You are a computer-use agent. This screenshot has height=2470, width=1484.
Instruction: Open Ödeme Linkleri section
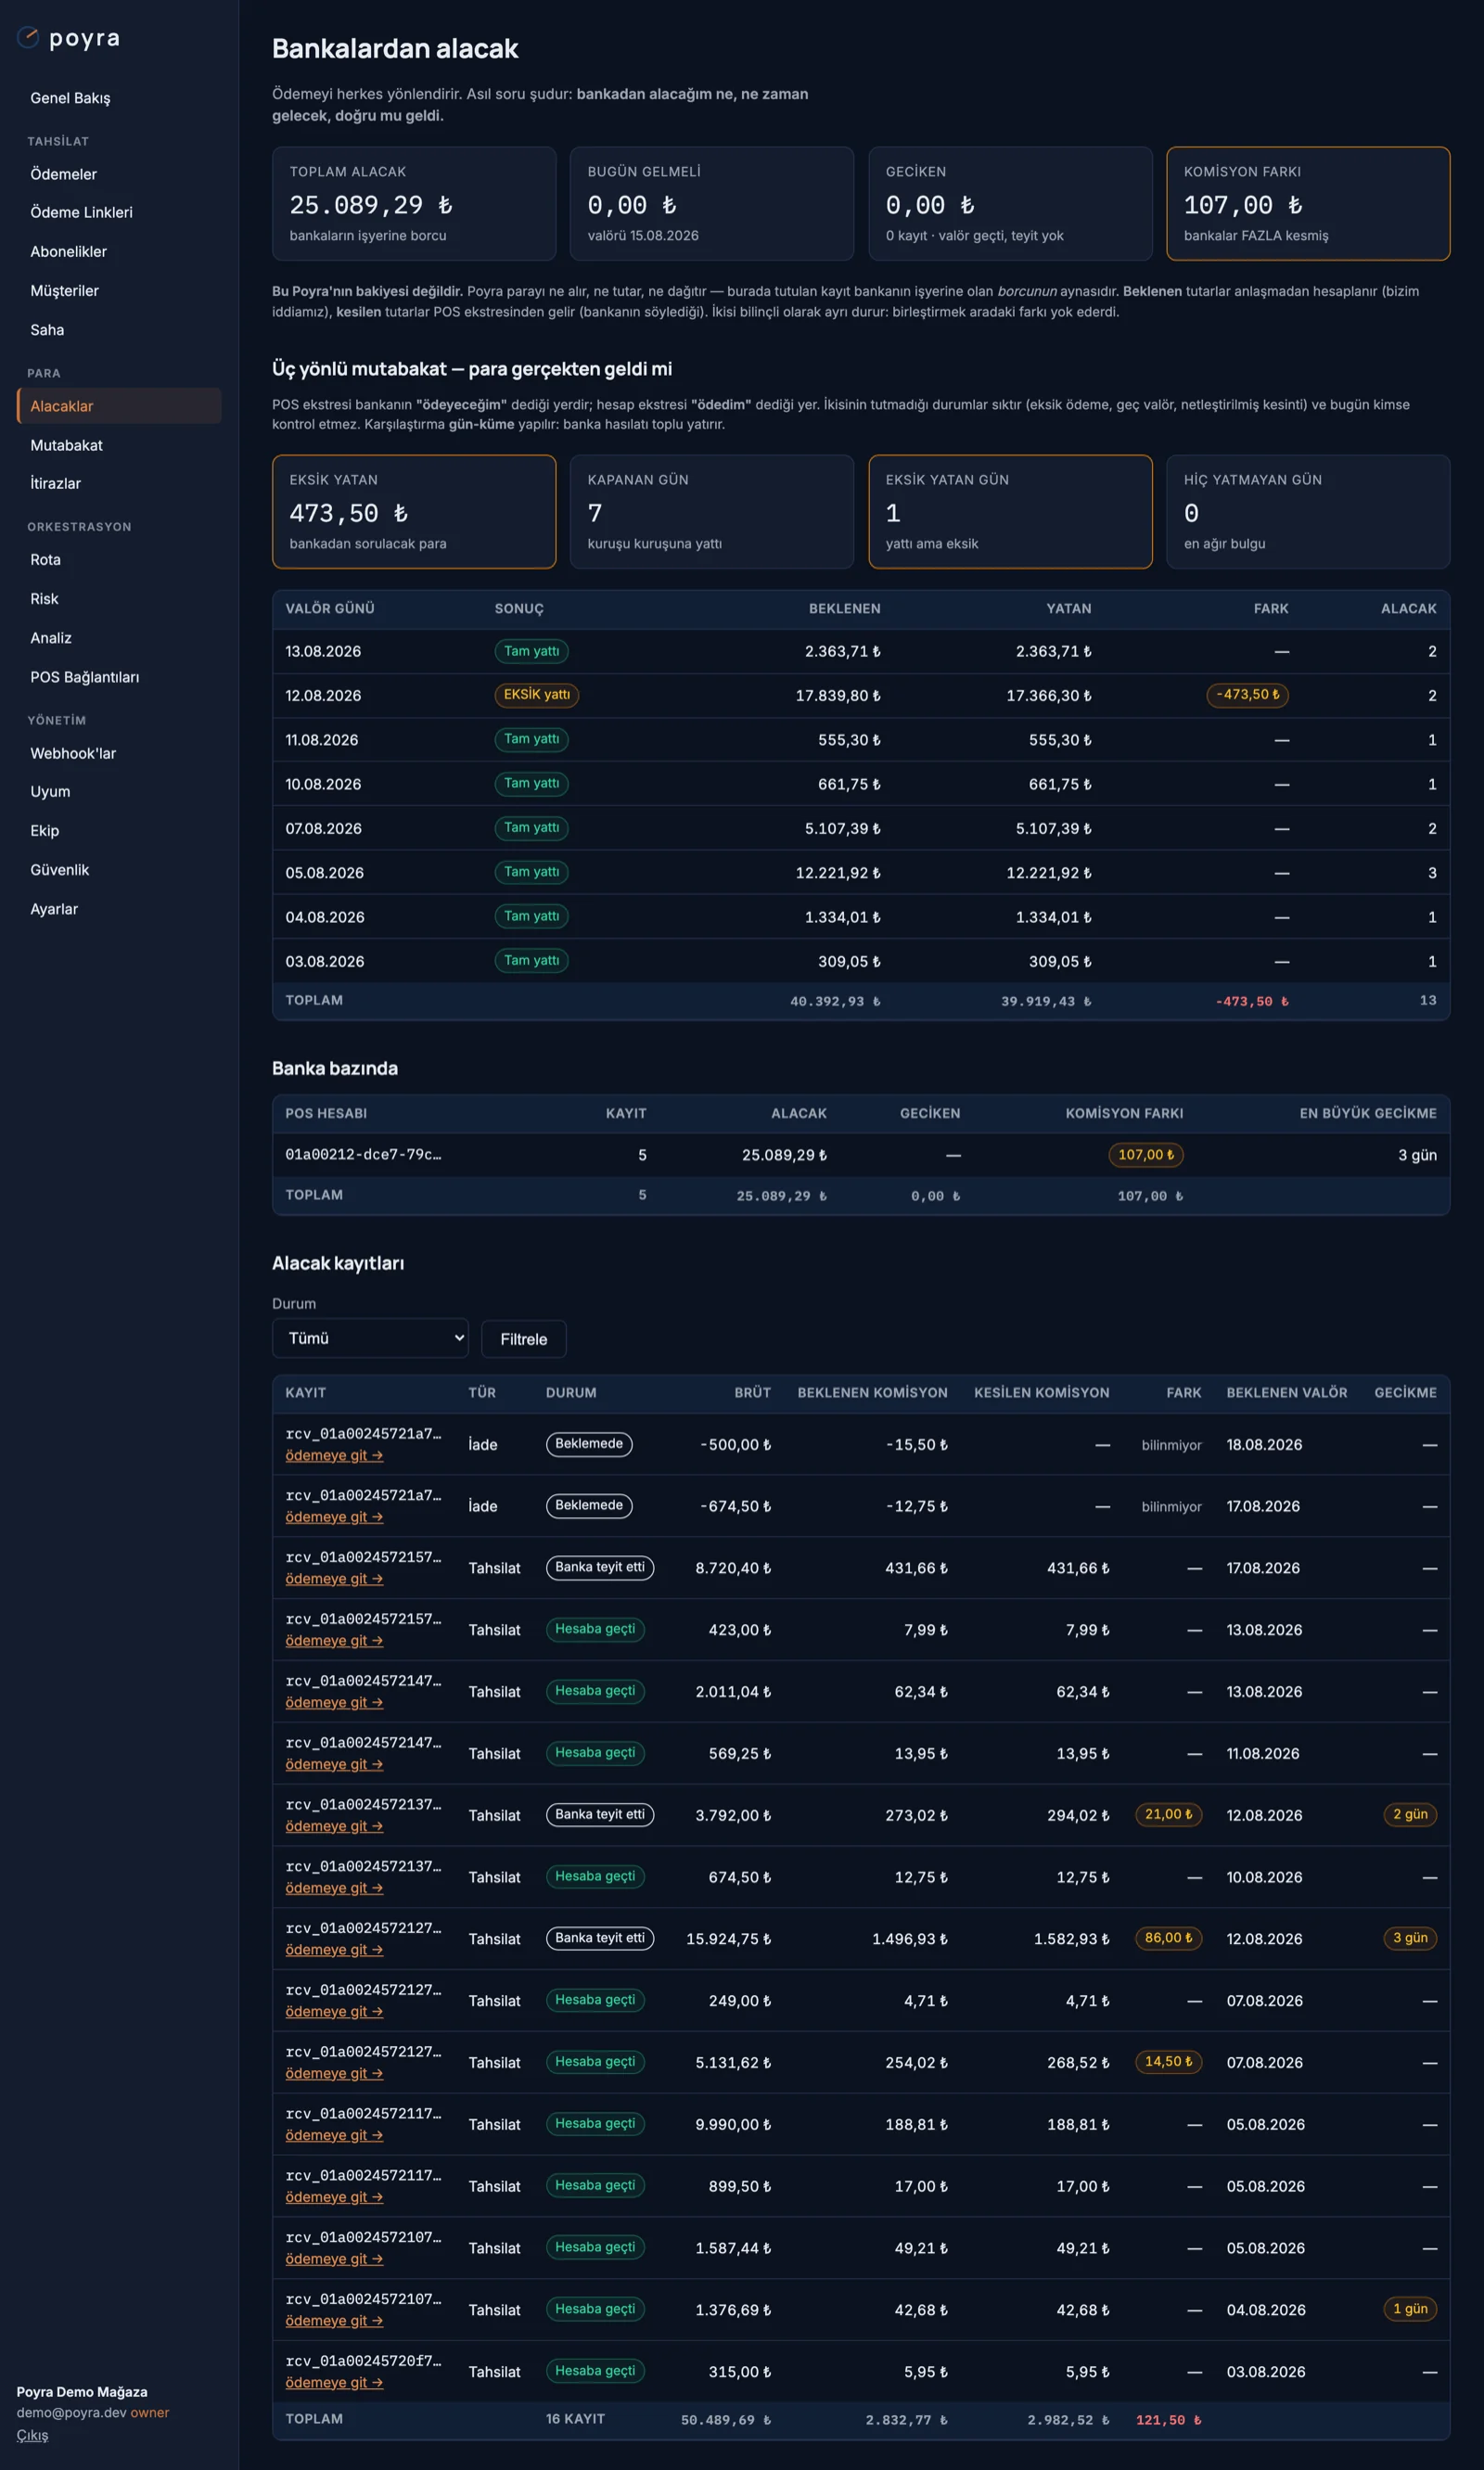pyautogui.click(x=81, y=212)
